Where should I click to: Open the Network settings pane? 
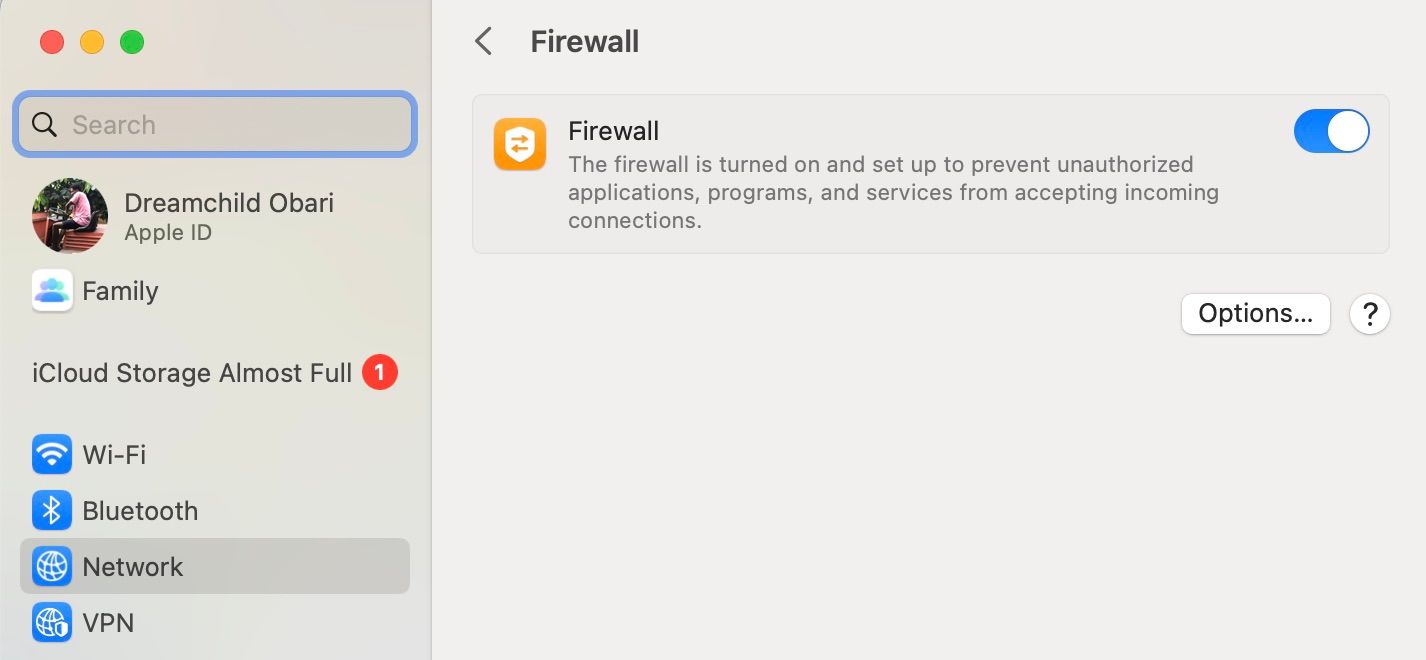[x=133, y=567]
